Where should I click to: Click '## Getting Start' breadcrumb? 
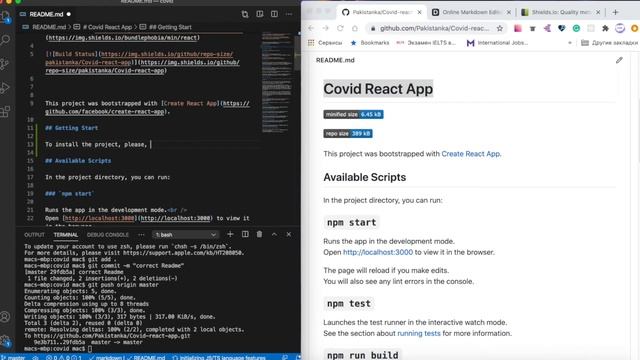(x=170, y=27)
